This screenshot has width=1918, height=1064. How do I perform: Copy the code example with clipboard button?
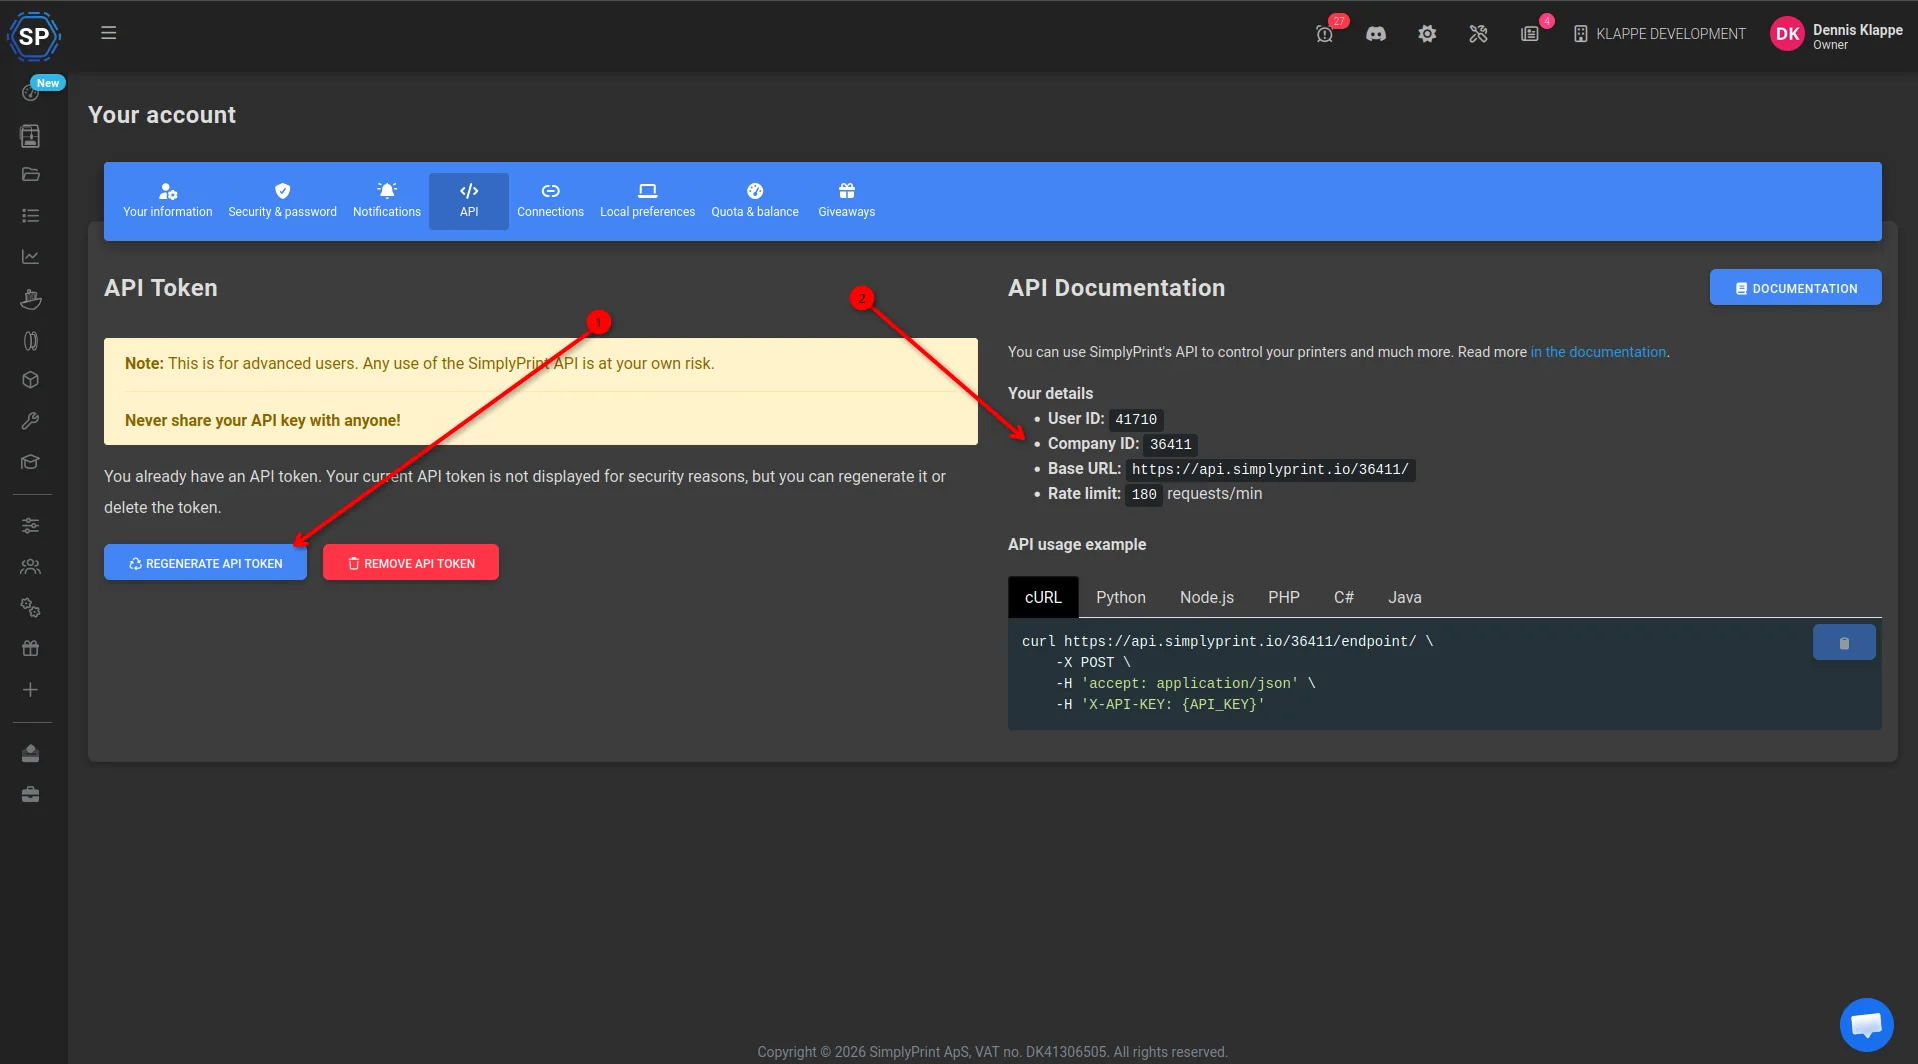click(x=1844, y=643)
